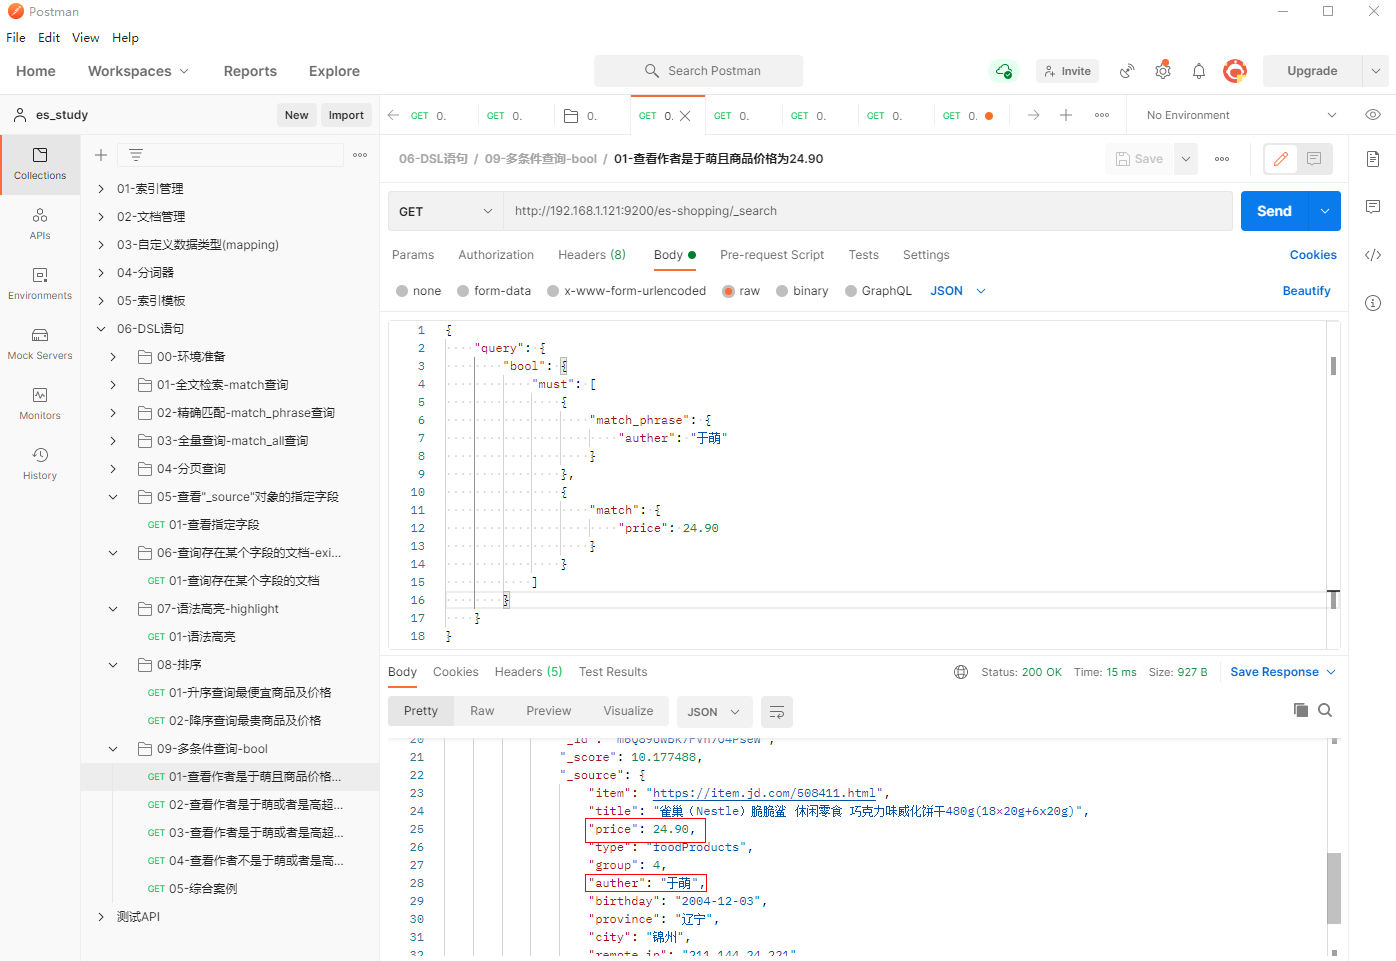This screenshot has width=1396, height=961.
Task: Copy the response body with copy icon
Action: click(x=1300, y=710)
